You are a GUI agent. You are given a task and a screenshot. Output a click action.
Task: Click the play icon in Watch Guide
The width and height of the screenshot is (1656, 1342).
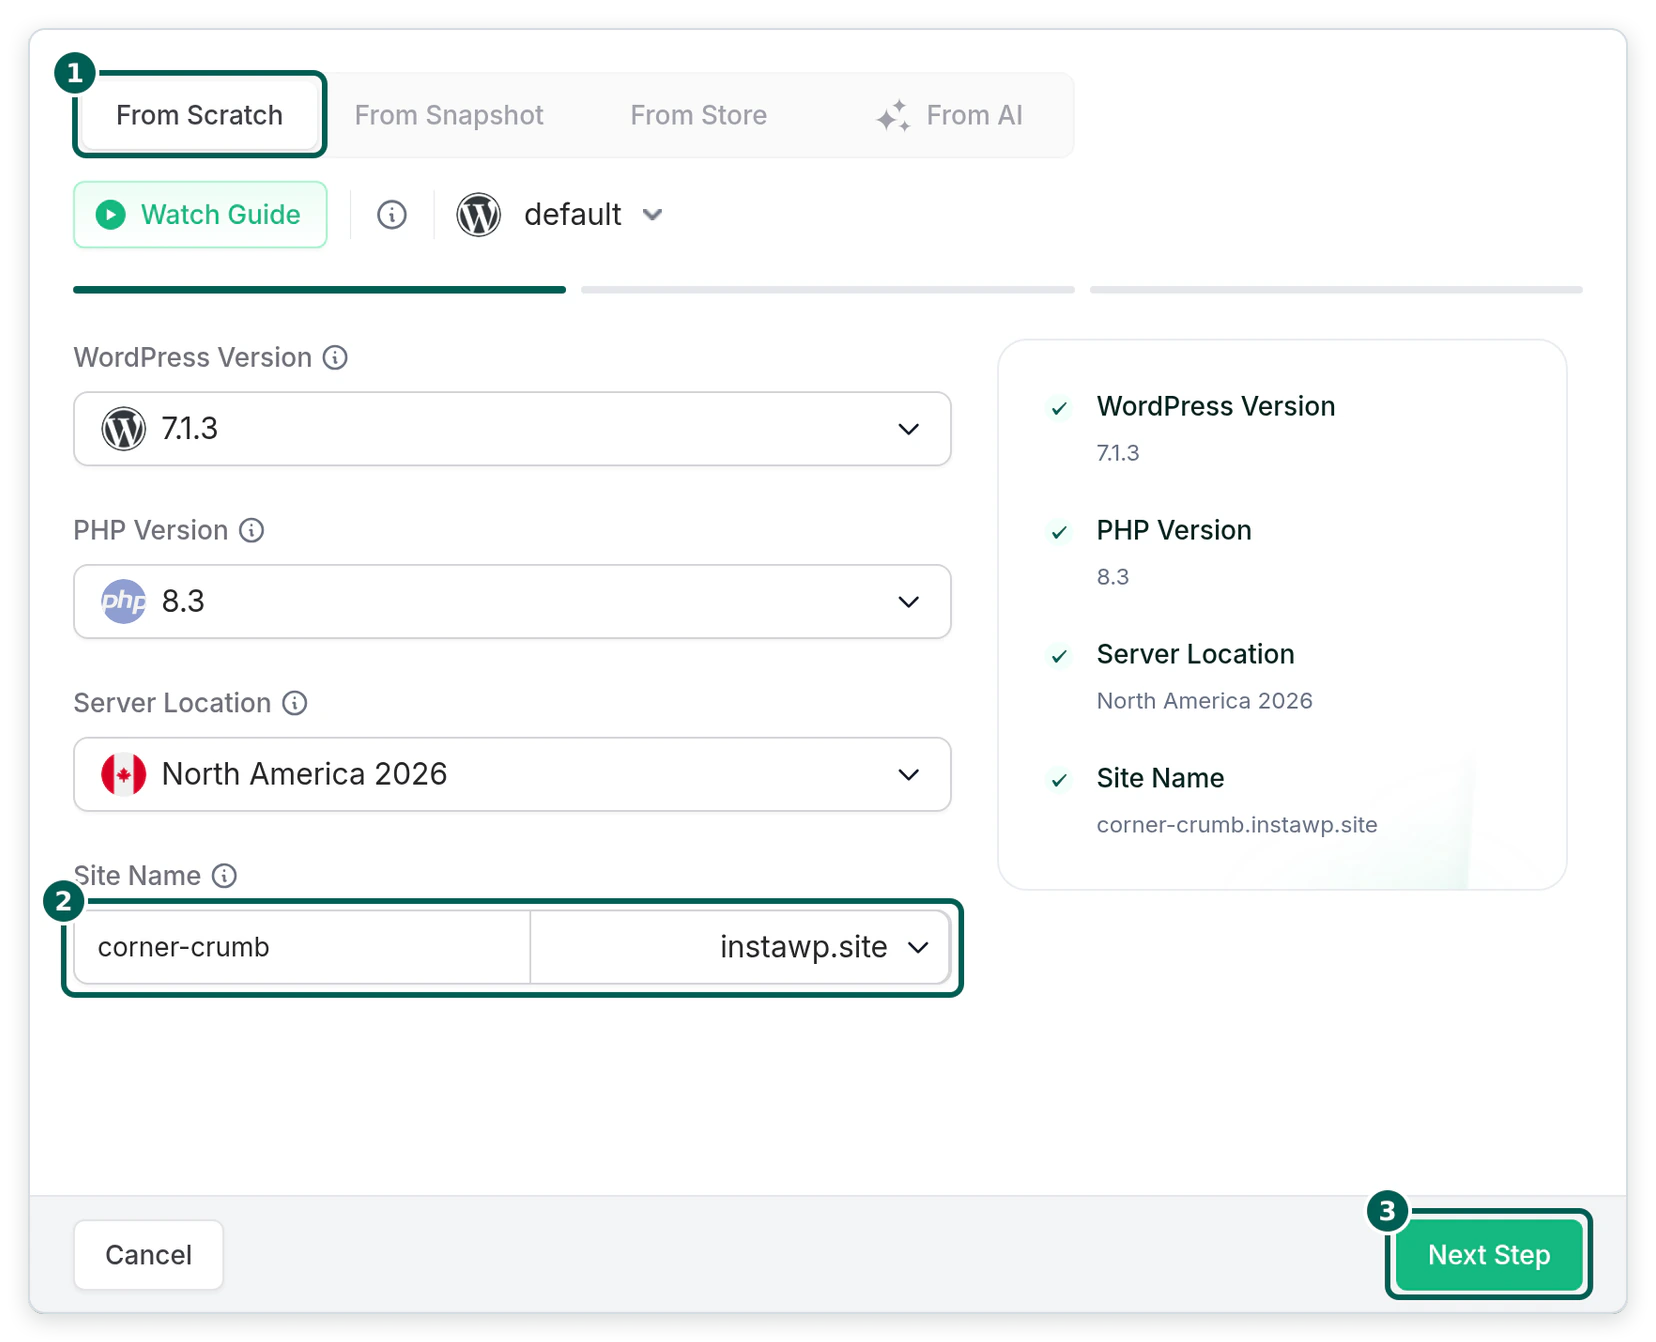click(111, 214)
